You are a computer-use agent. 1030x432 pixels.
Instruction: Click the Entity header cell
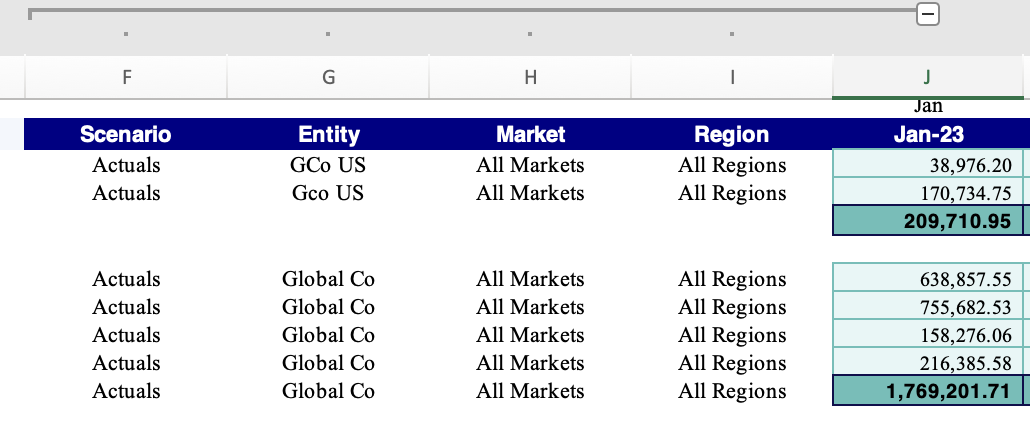click(328, 135)
